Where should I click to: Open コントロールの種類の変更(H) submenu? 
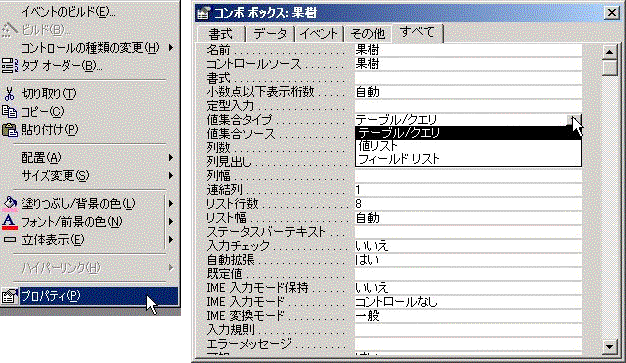point(90,48)
